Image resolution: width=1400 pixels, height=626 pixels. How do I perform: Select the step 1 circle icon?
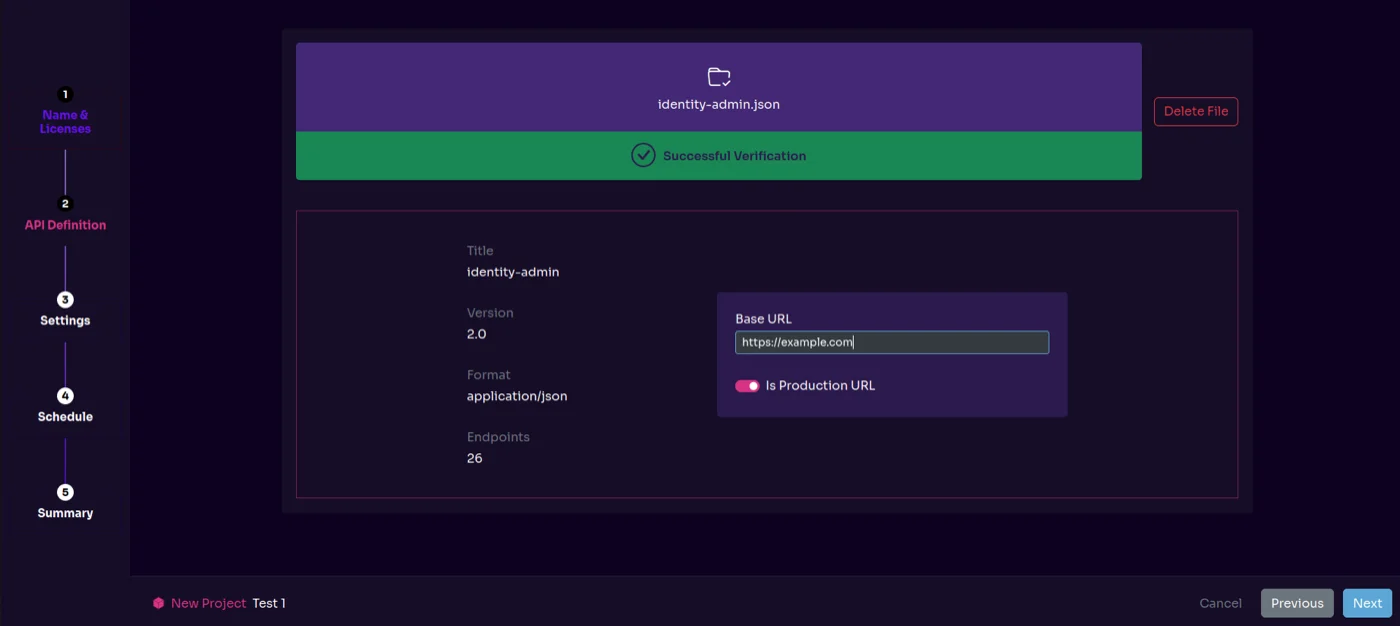click(x=64, y=93)
